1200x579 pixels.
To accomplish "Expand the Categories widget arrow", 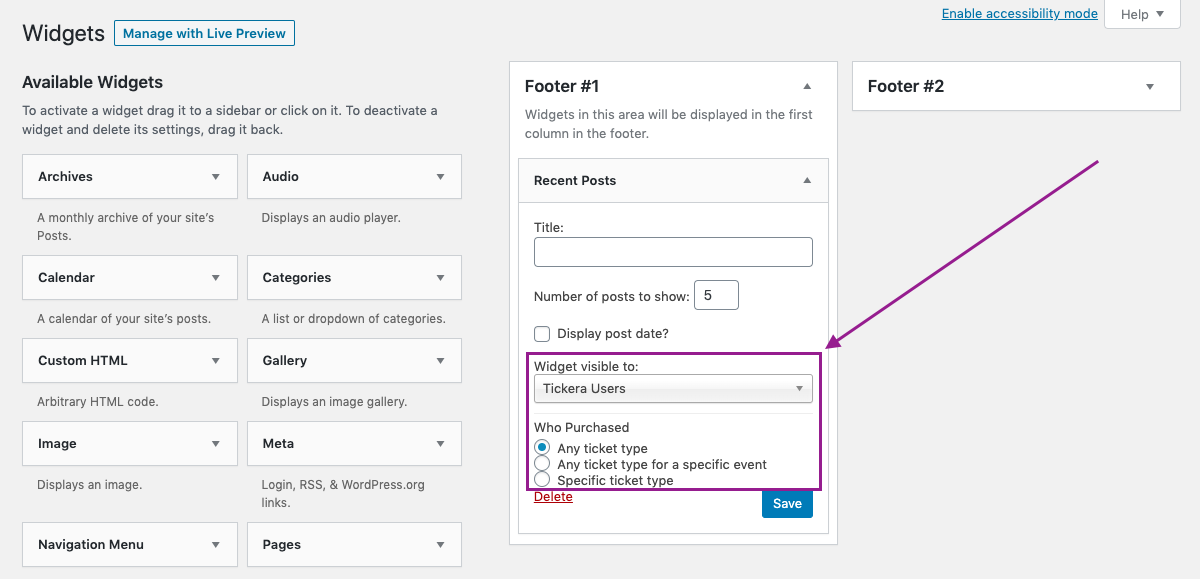I will [440, 278].
